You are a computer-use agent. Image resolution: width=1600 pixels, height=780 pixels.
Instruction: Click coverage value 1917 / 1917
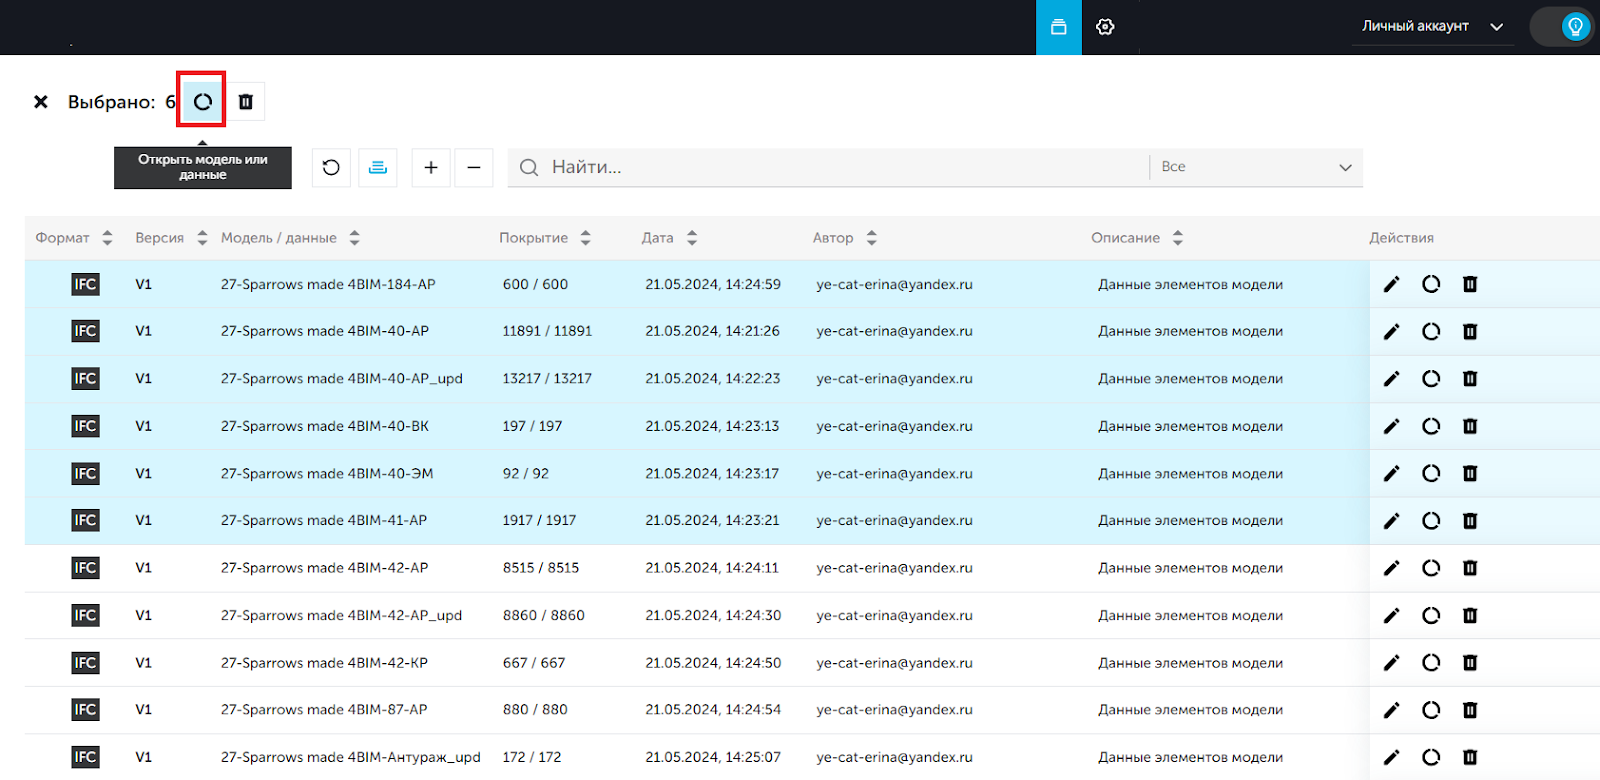(x=540, y=521)
